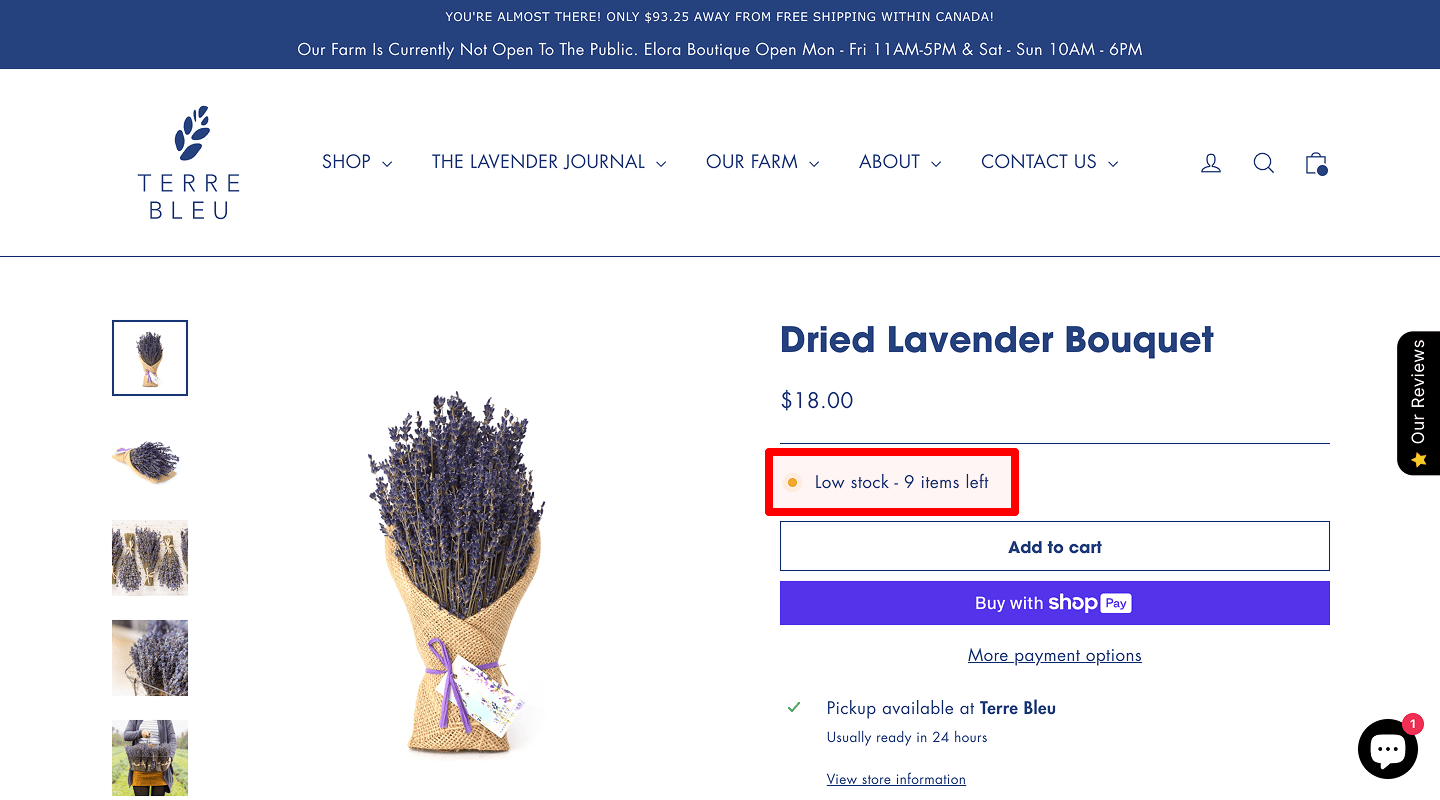This screenshot has height=800, width=1440.
Task: Open More payment options link
Action: click(1055, 656)
